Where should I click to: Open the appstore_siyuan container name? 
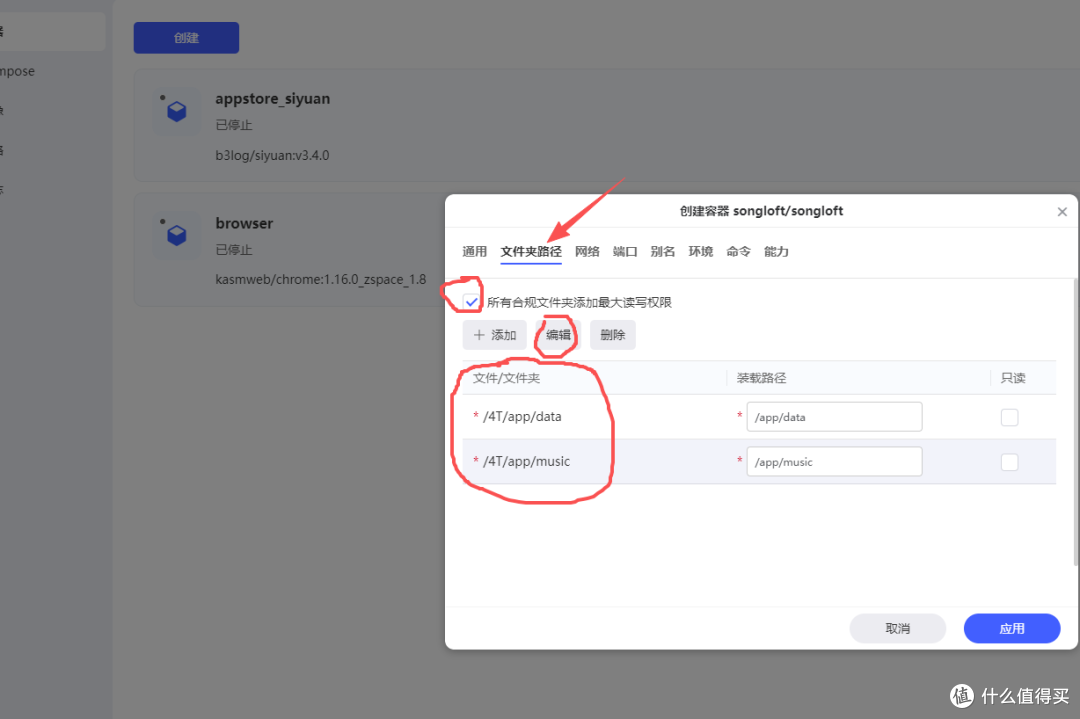(x=273, y=98)
